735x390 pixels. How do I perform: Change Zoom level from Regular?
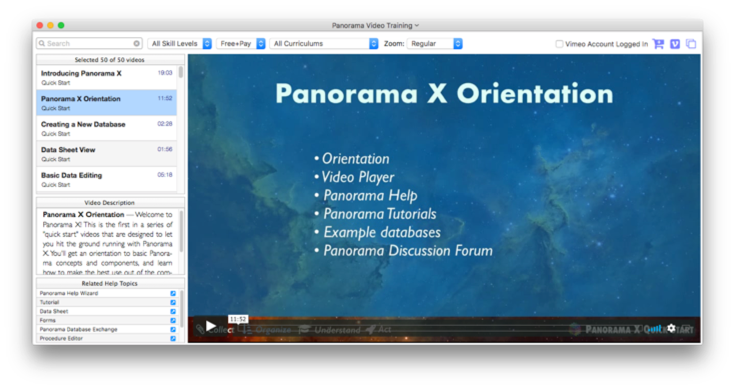tap(435, 44)
